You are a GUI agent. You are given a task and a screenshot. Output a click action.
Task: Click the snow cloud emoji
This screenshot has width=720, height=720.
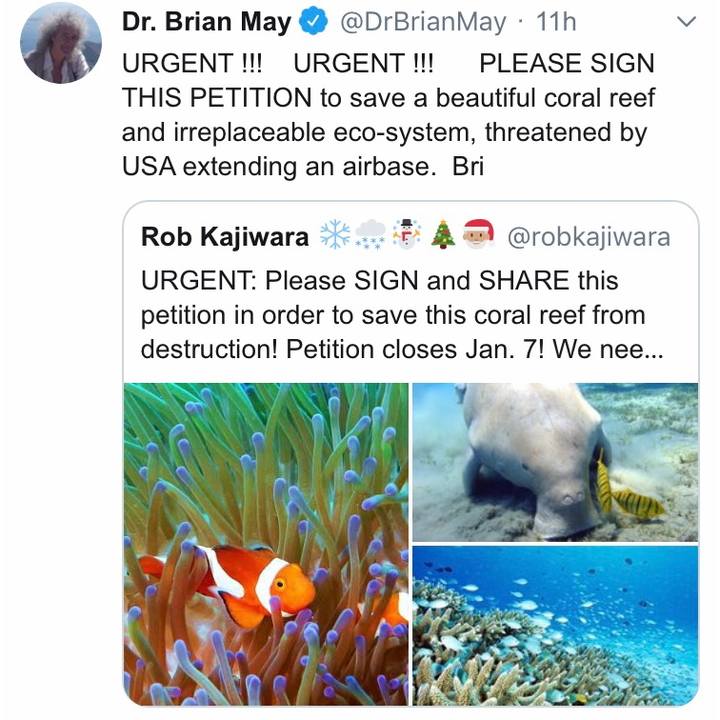click(370, 237)
